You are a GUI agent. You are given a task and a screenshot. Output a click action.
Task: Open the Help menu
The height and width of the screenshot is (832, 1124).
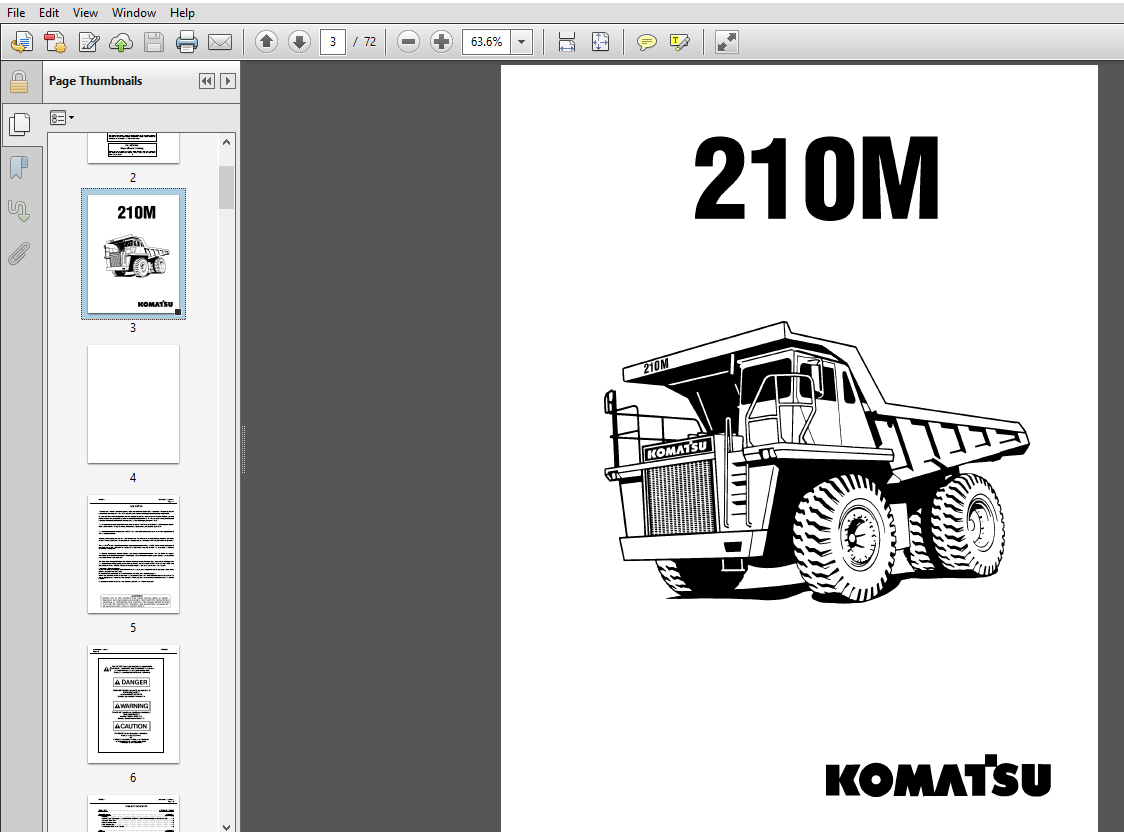pyautogui.click(x=182, y=13)
